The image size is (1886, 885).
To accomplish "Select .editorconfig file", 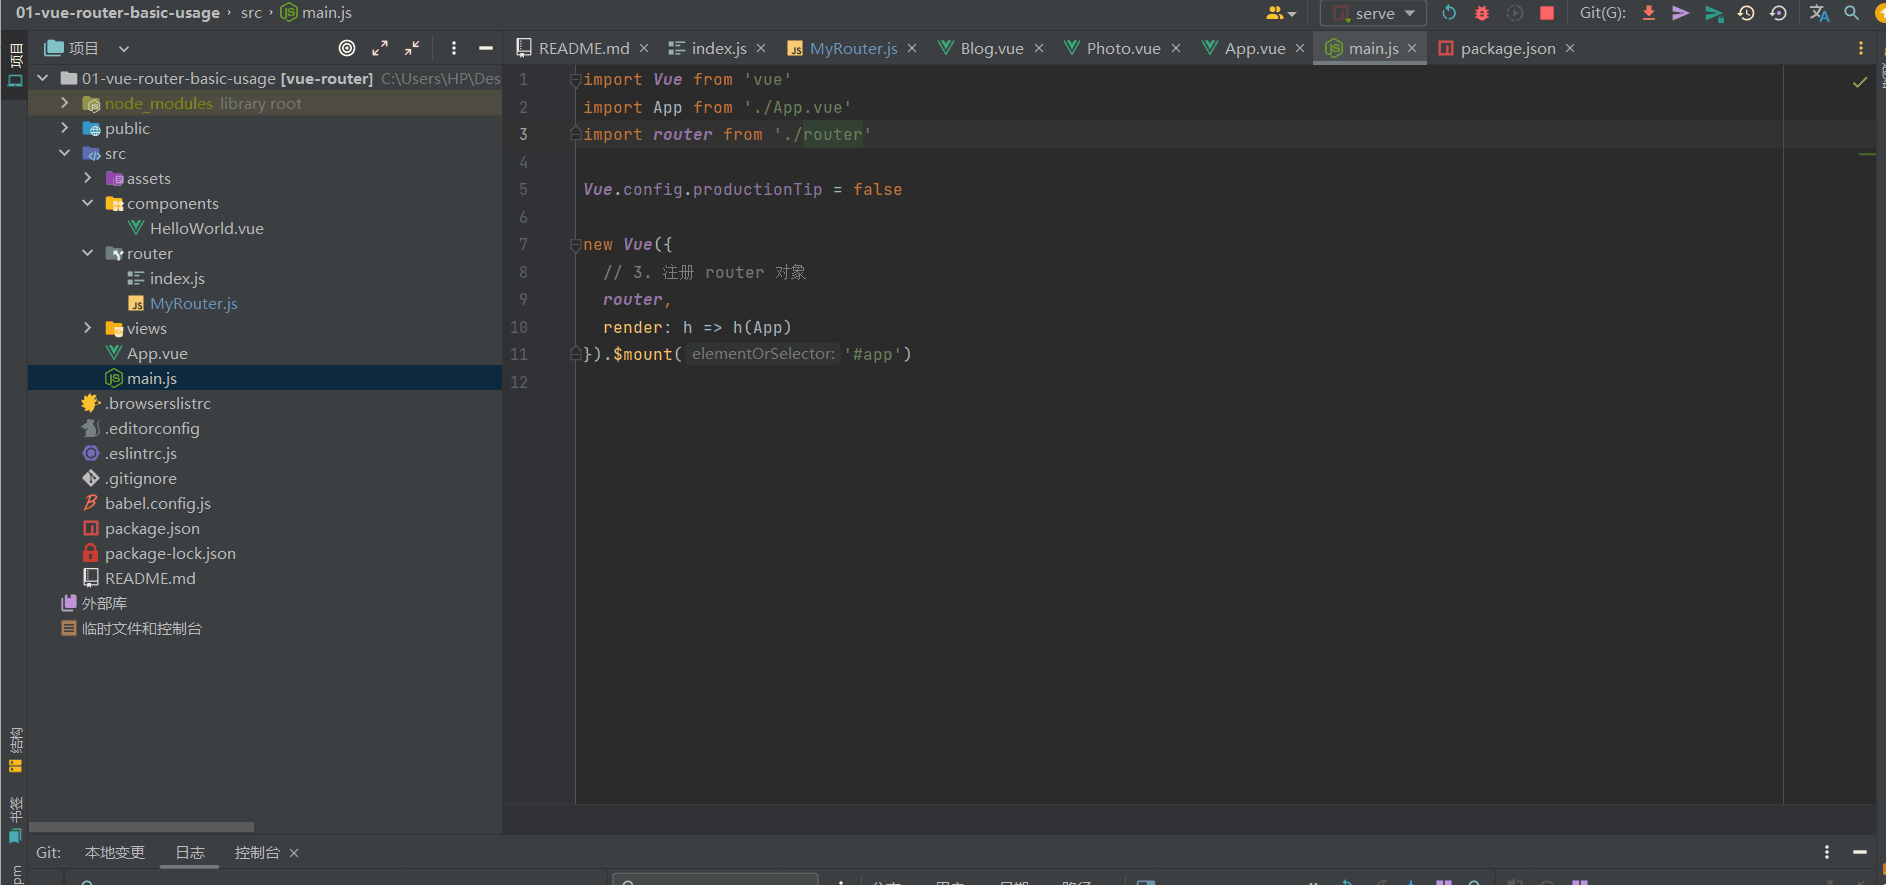I will point(152,428).
